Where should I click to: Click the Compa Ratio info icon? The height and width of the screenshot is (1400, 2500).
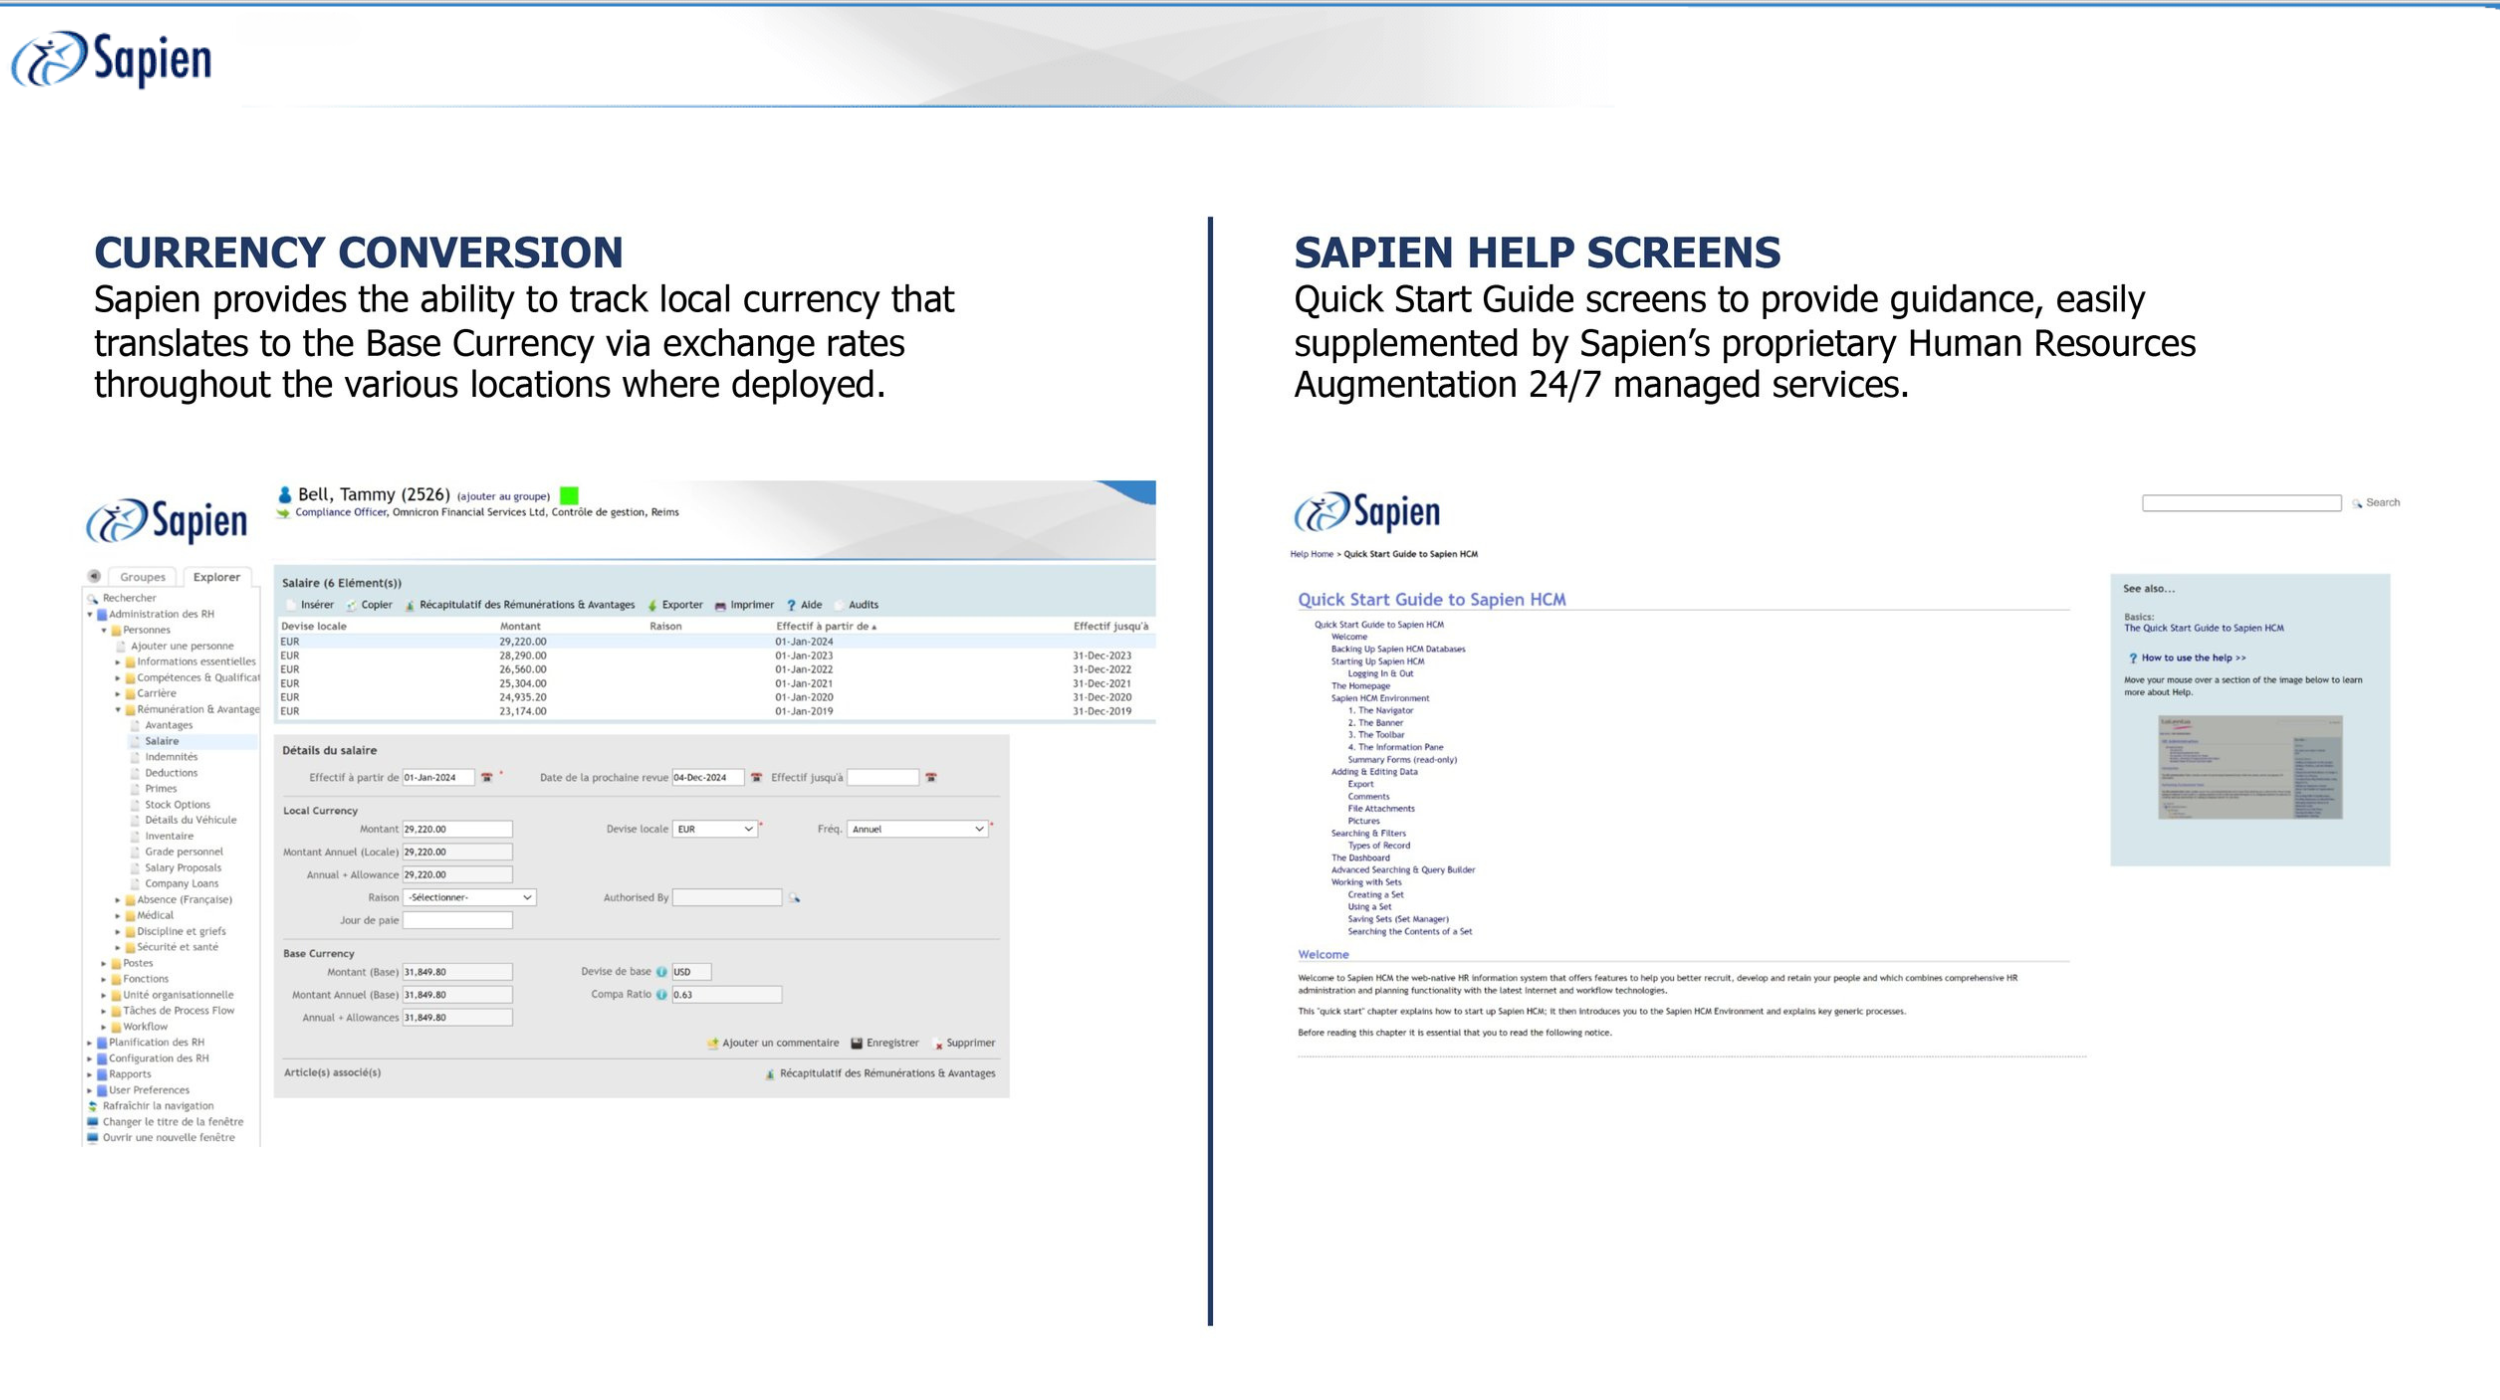(662, 995)
